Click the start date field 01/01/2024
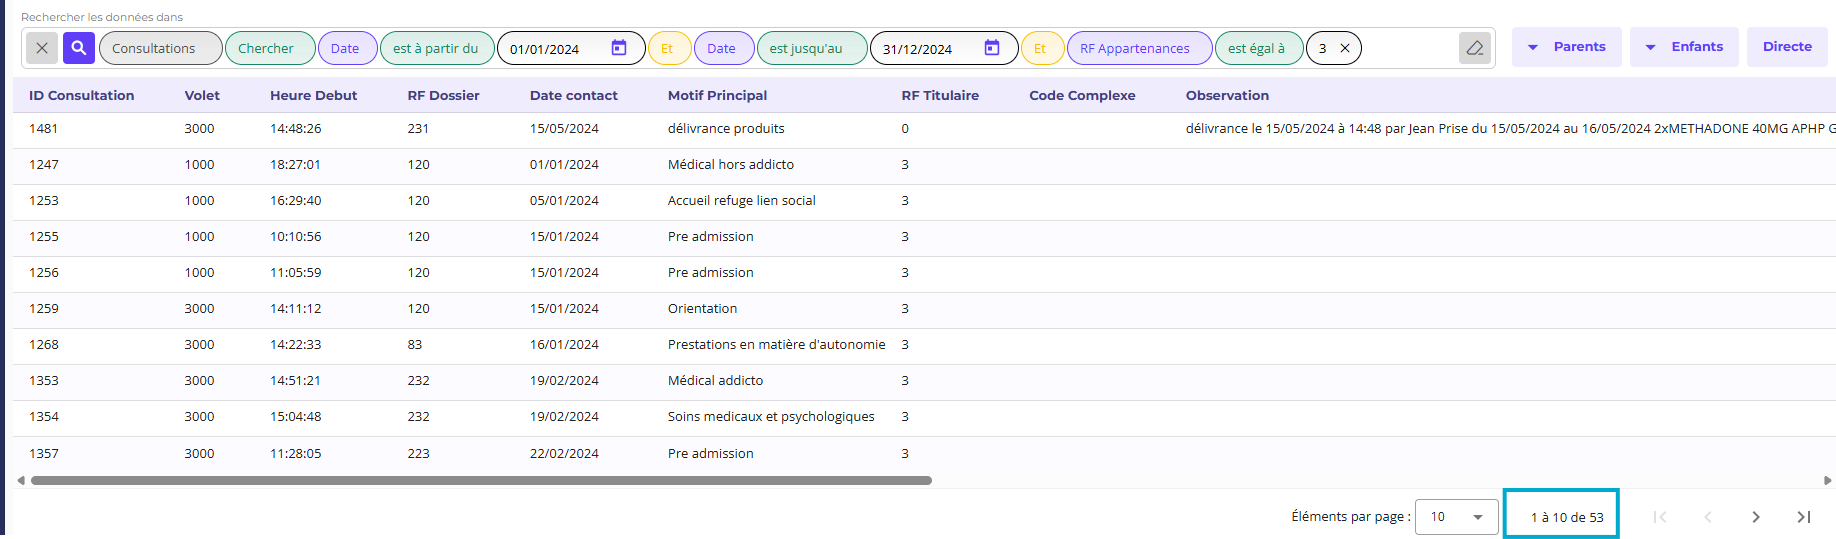 pyautogui.click(x=552, y=48)
